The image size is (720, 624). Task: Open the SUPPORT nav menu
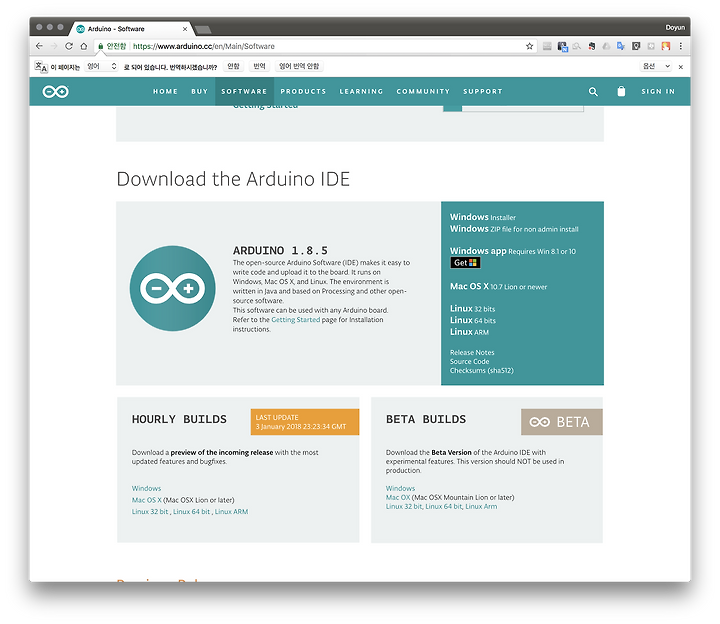pos(483,91)
